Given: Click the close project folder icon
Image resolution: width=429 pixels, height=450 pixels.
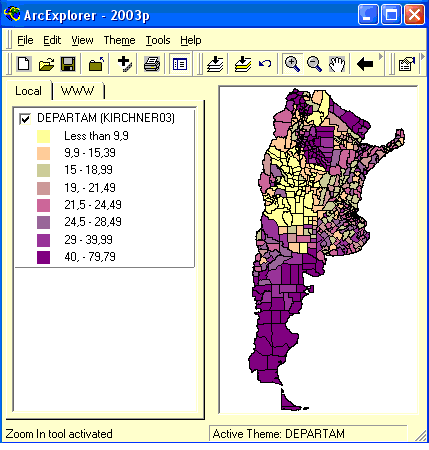Looking at the screenshot, I should point(97,64).
